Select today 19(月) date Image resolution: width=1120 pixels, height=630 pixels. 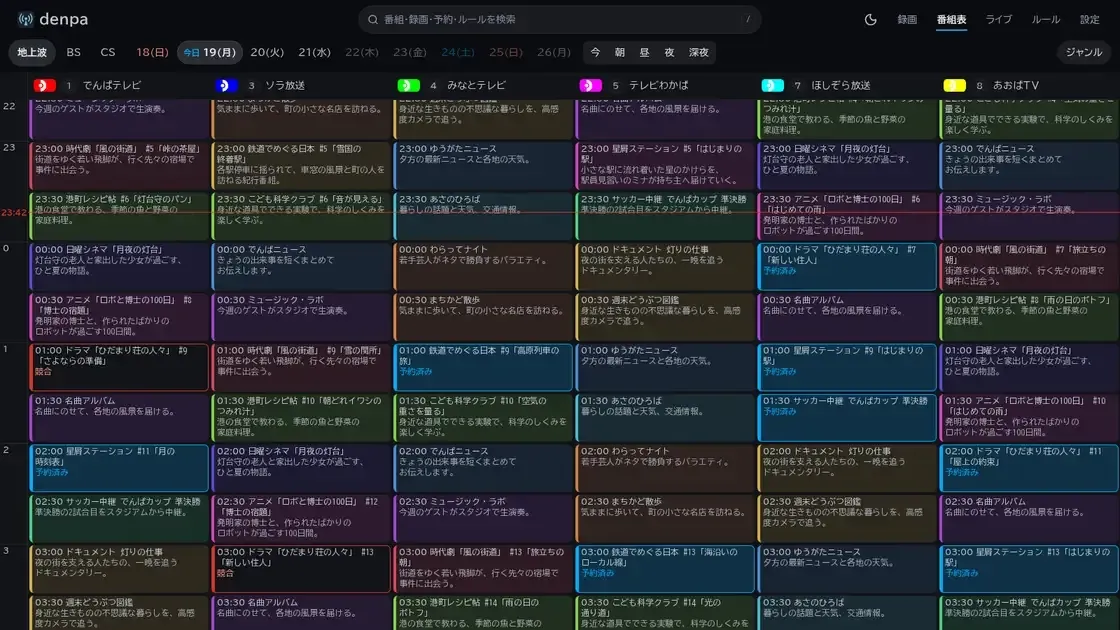[x=210, y=52]
